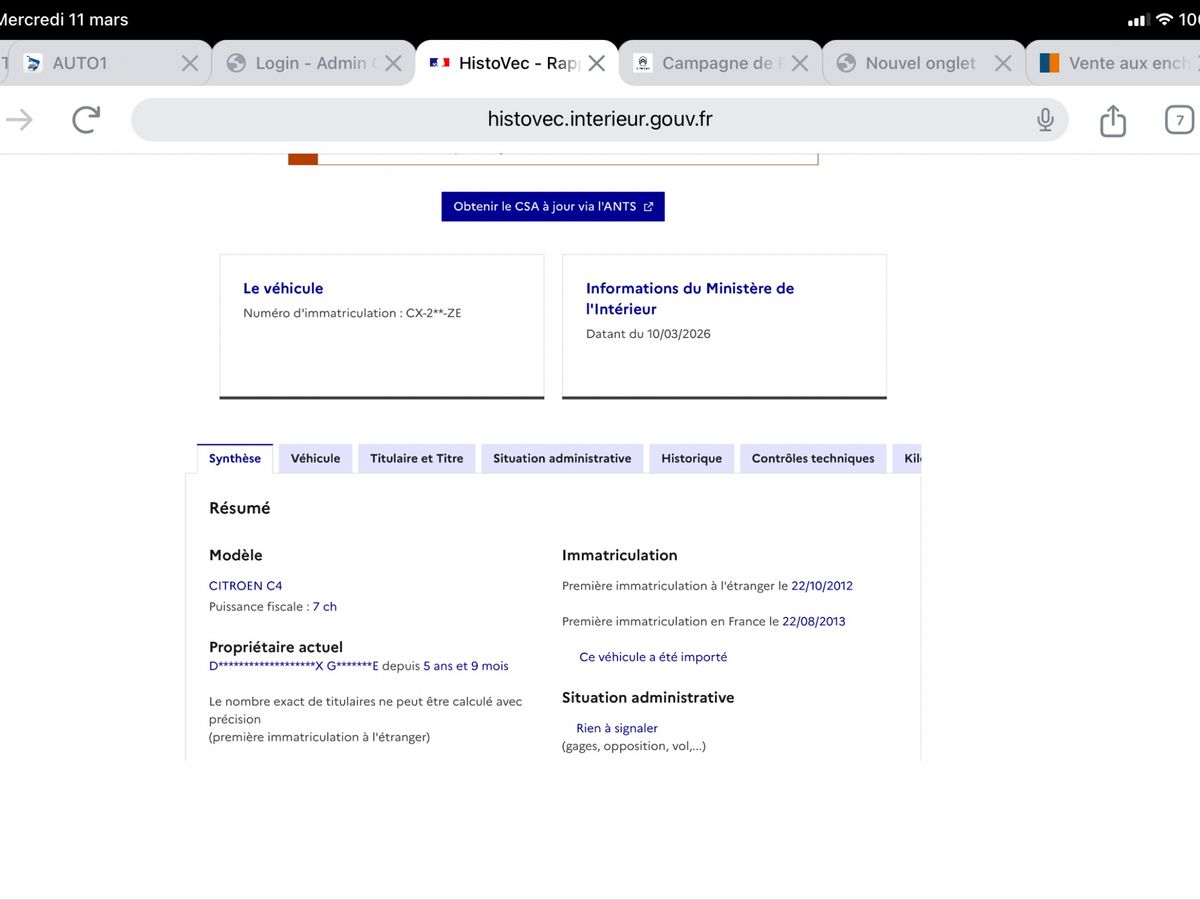Click the forward navigation arrow
The height and width of the screenshot is (900, 1200).
pos(20,120)
